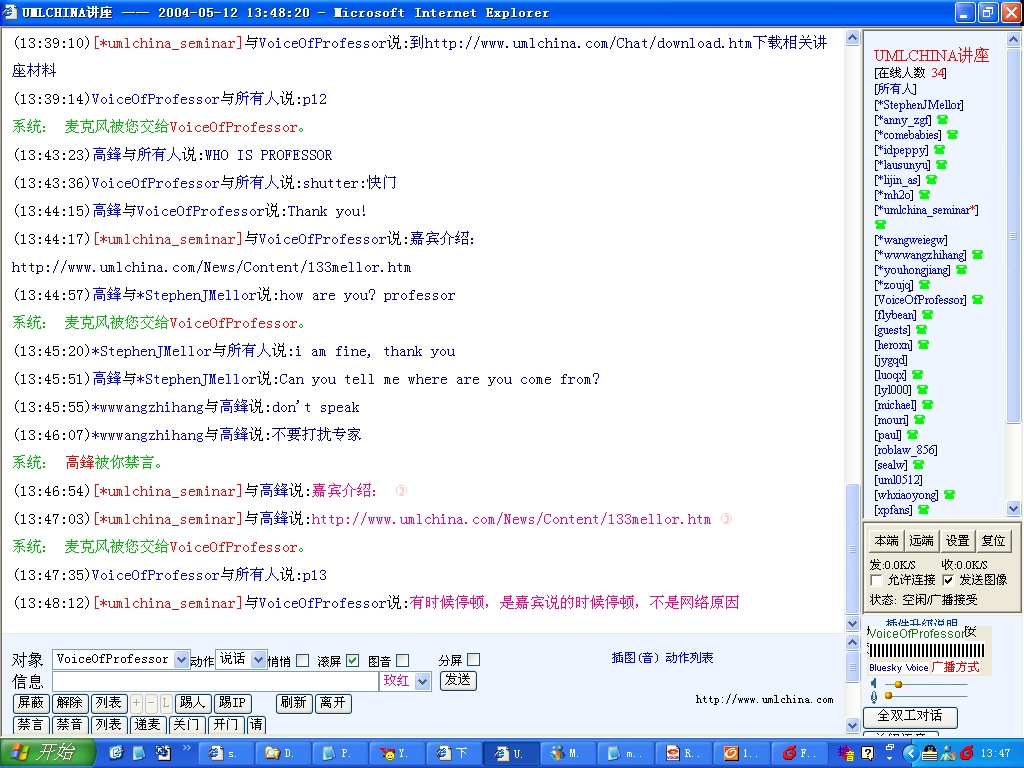
Task: Open the 133mellor.htm link in red message
Action: 511,520
